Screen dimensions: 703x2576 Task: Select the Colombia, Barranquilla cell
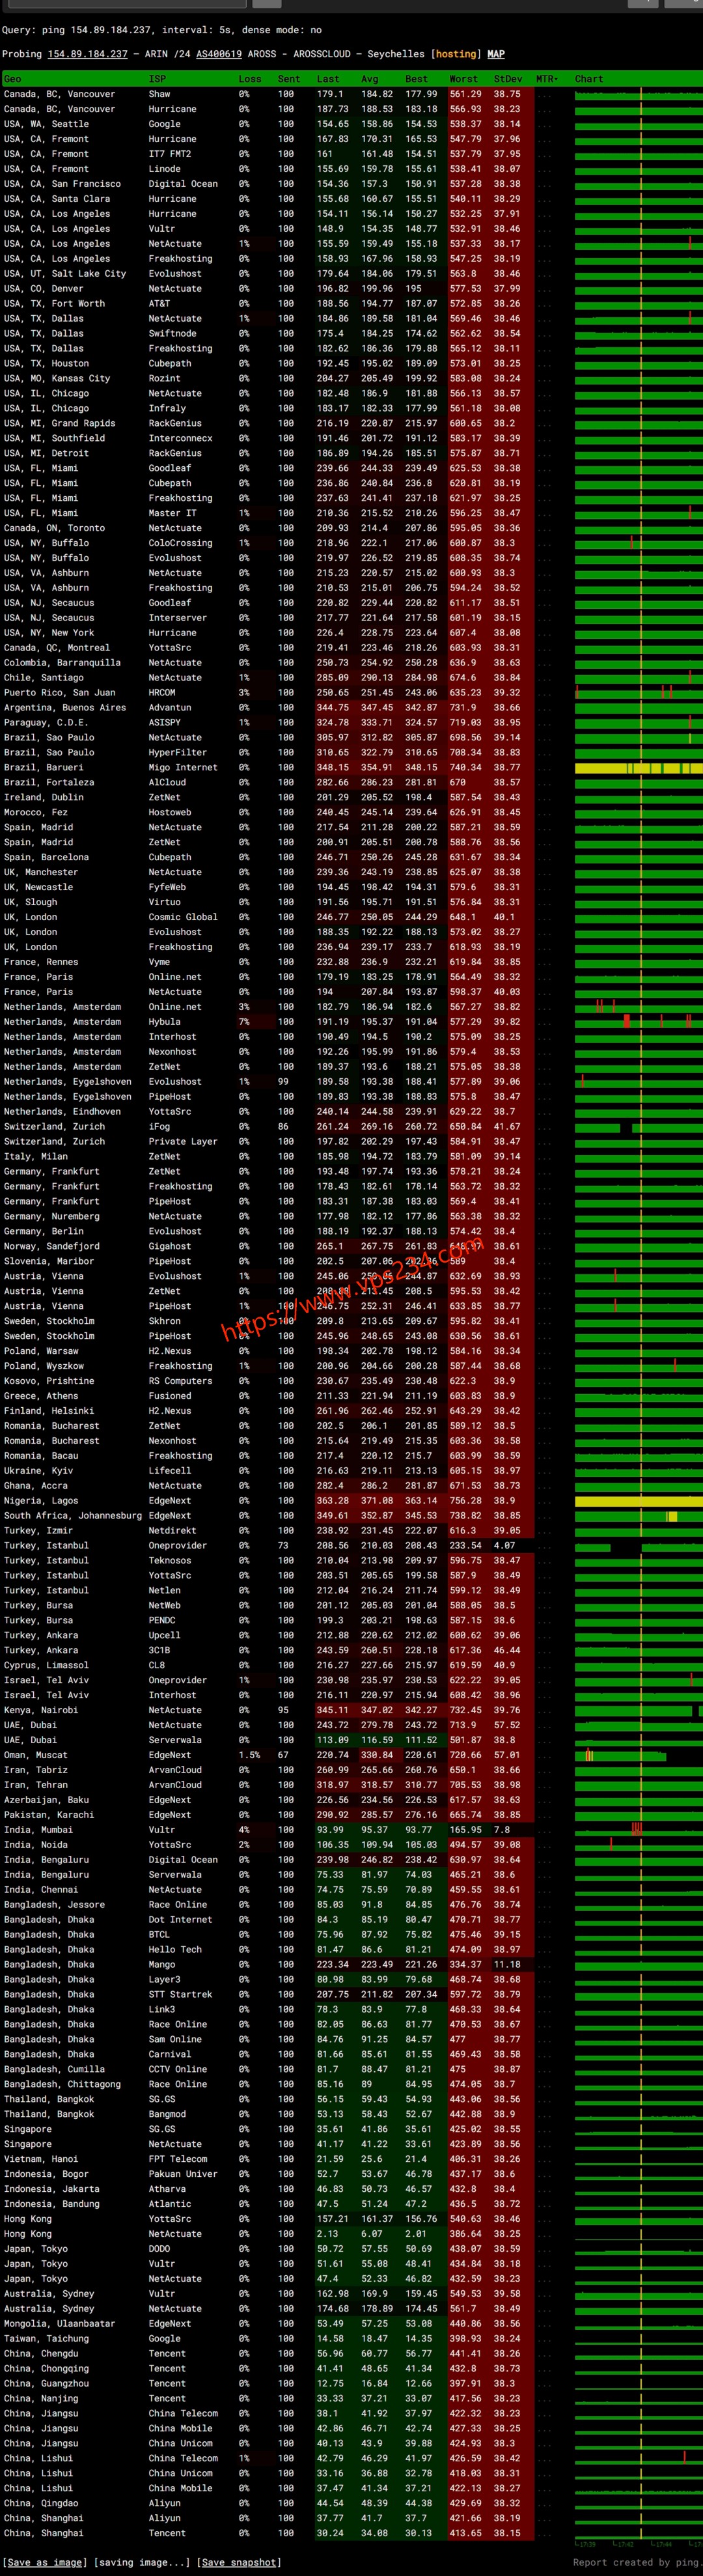coord(62,662)
